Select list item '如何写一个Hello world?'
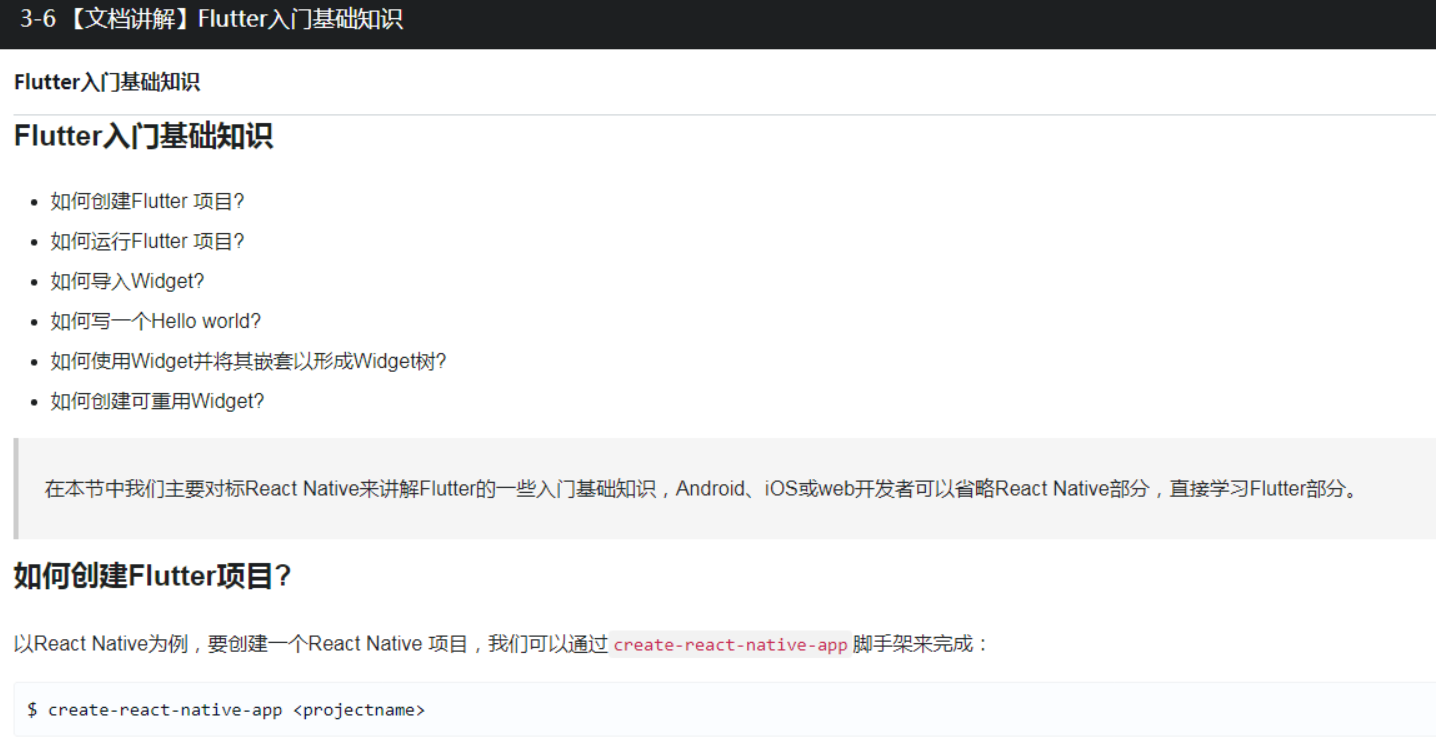1436x742 pixels. pyautogui.click(x=156, y=321)
